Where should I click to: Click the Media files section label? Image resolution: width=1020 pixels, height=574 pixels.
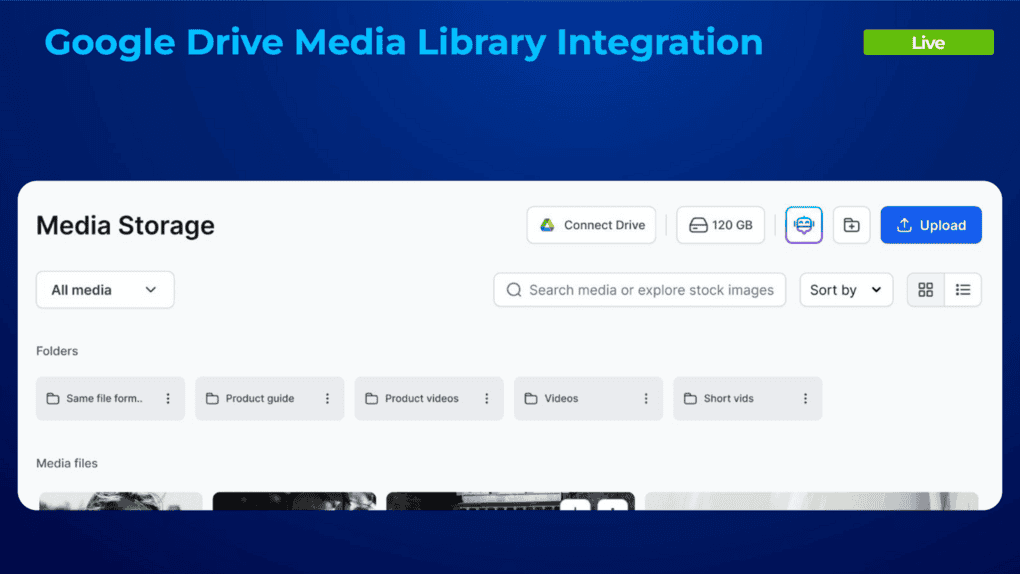(x=66, y=463)
